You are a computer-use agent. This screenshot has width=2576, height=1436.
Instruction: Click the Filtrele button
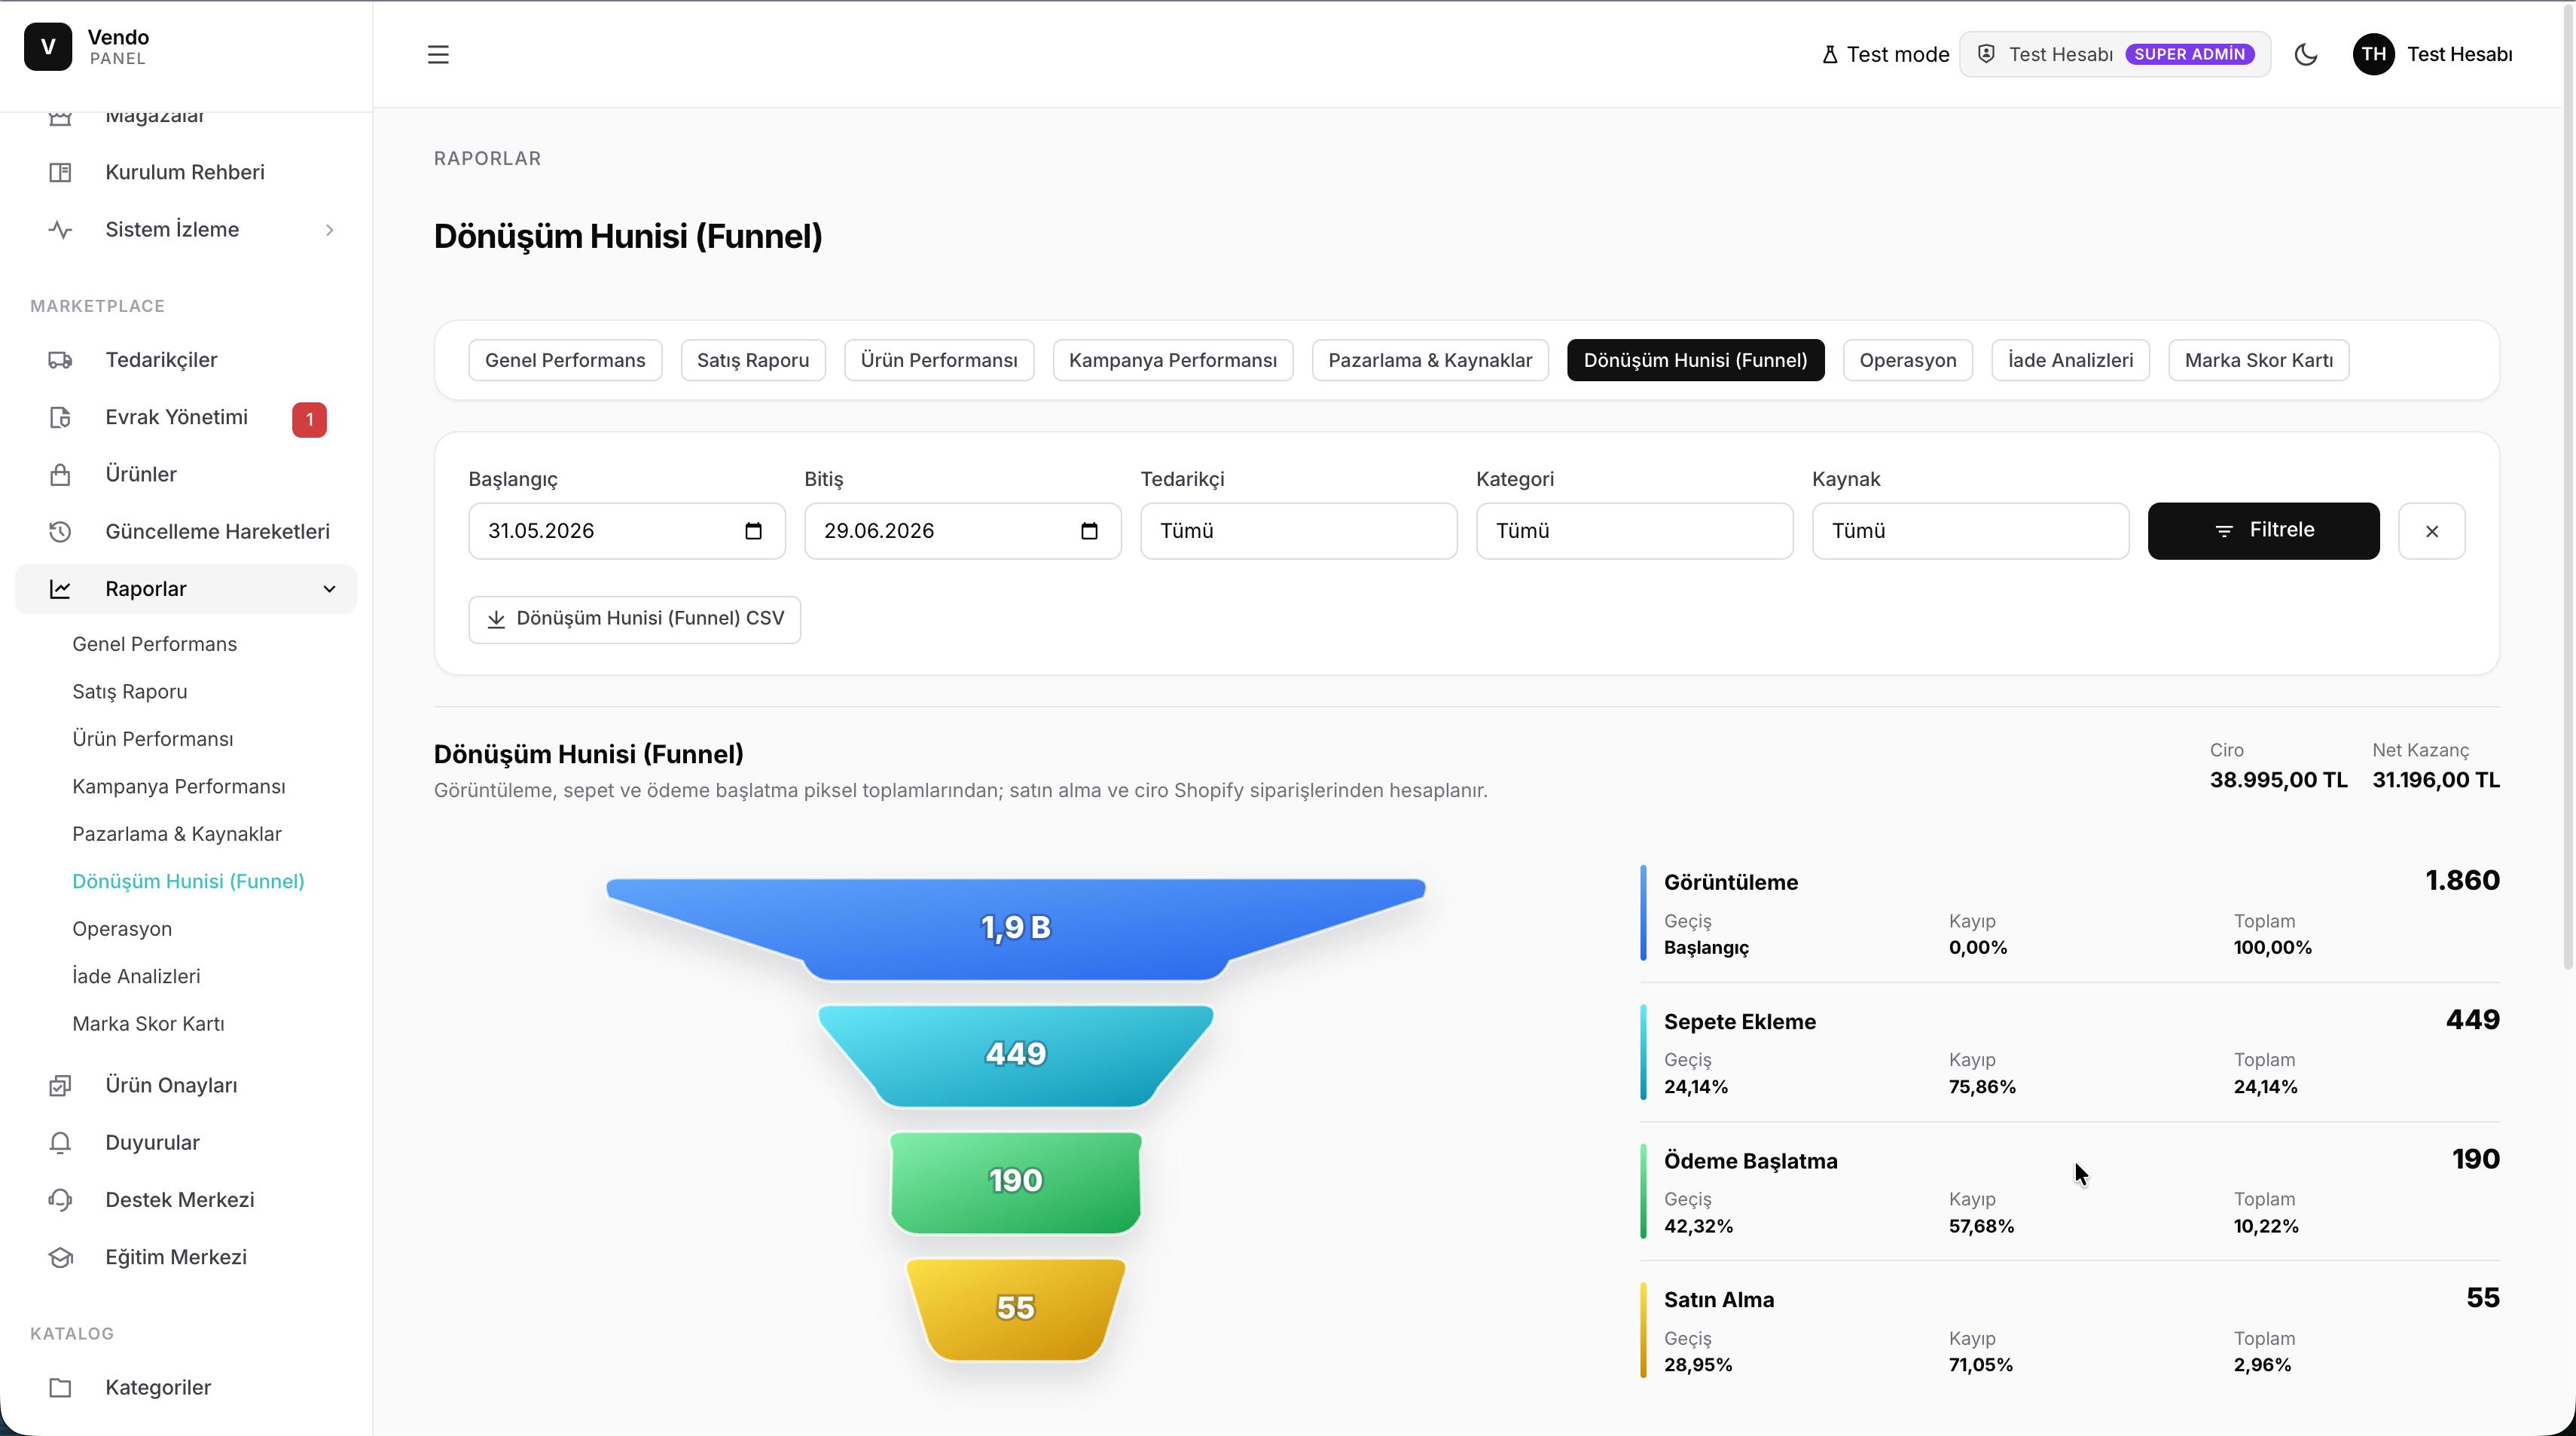[x=2263, y=531]
